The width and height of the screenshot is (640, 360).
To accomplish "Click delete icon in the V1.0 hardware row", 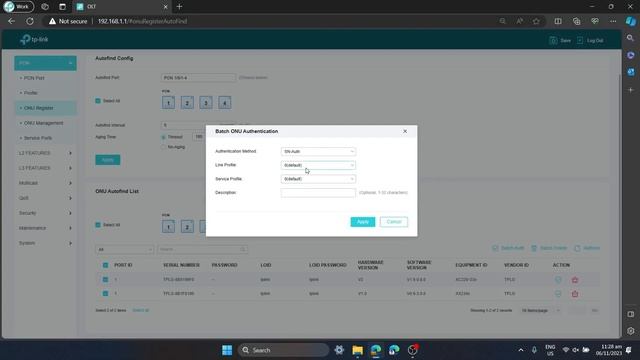I will click(575, 294).
